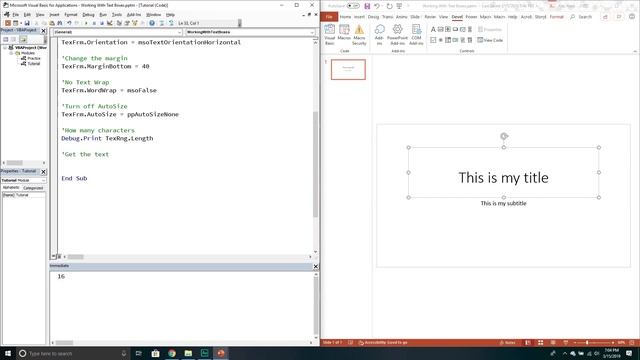The height and width of the screenshot is (360, 640).
Task: Click the Find binoculars icon in VBA toolbar
Action: click(60, 23)
